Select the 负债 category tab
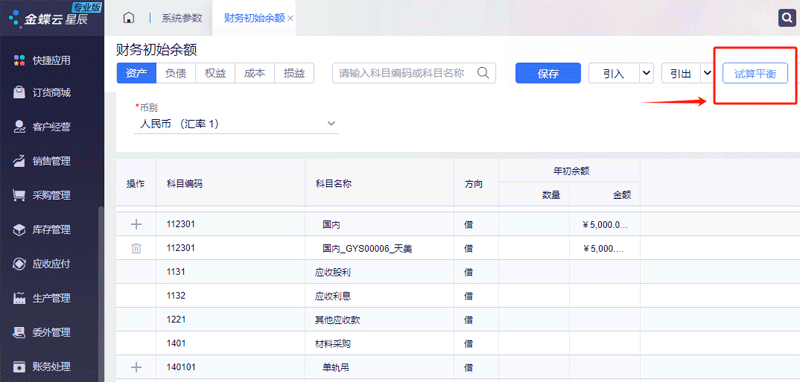This screenshot has width=800, height=382. [x=176, y=73]
